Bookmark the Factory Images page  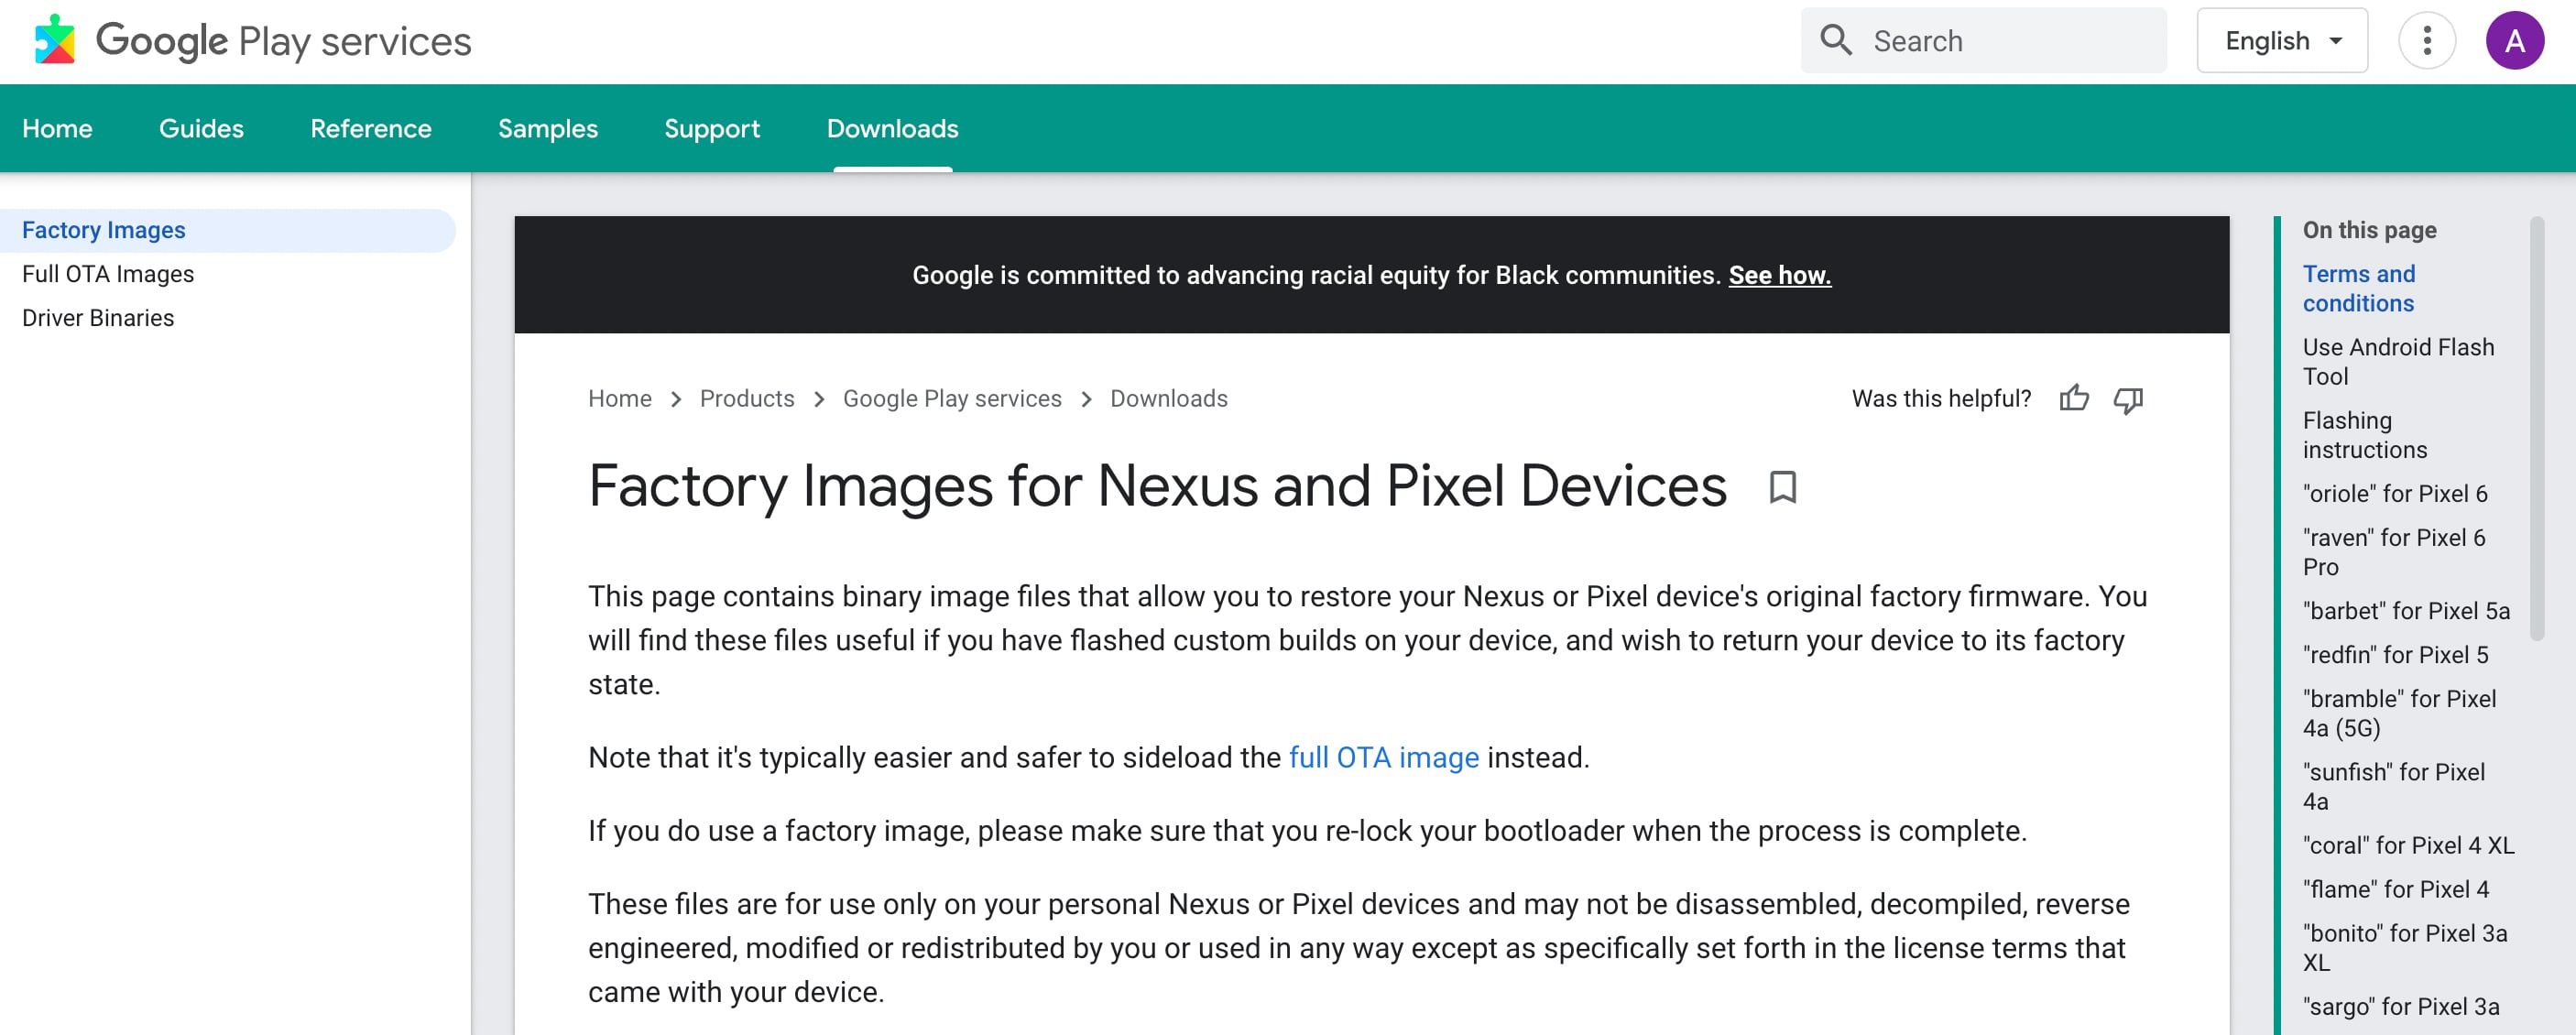[x=1784, y=488]
